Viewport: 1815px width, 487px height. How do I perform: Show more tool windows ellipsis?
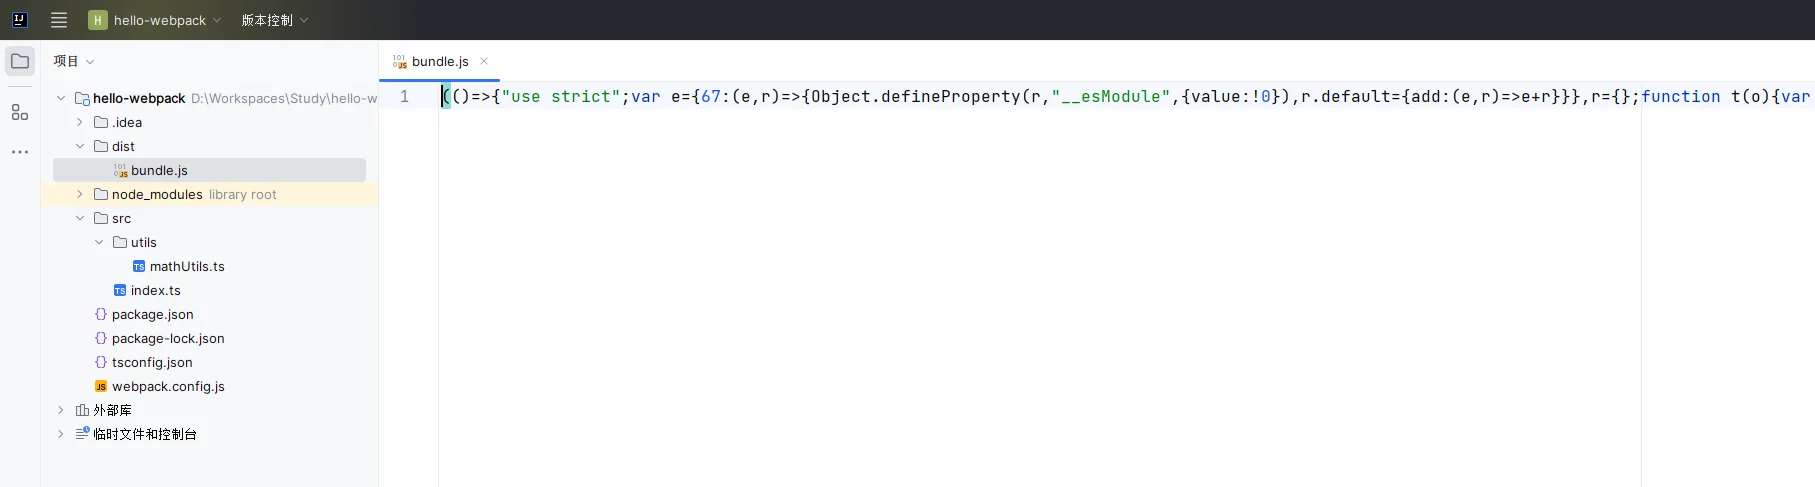[20, 152]
